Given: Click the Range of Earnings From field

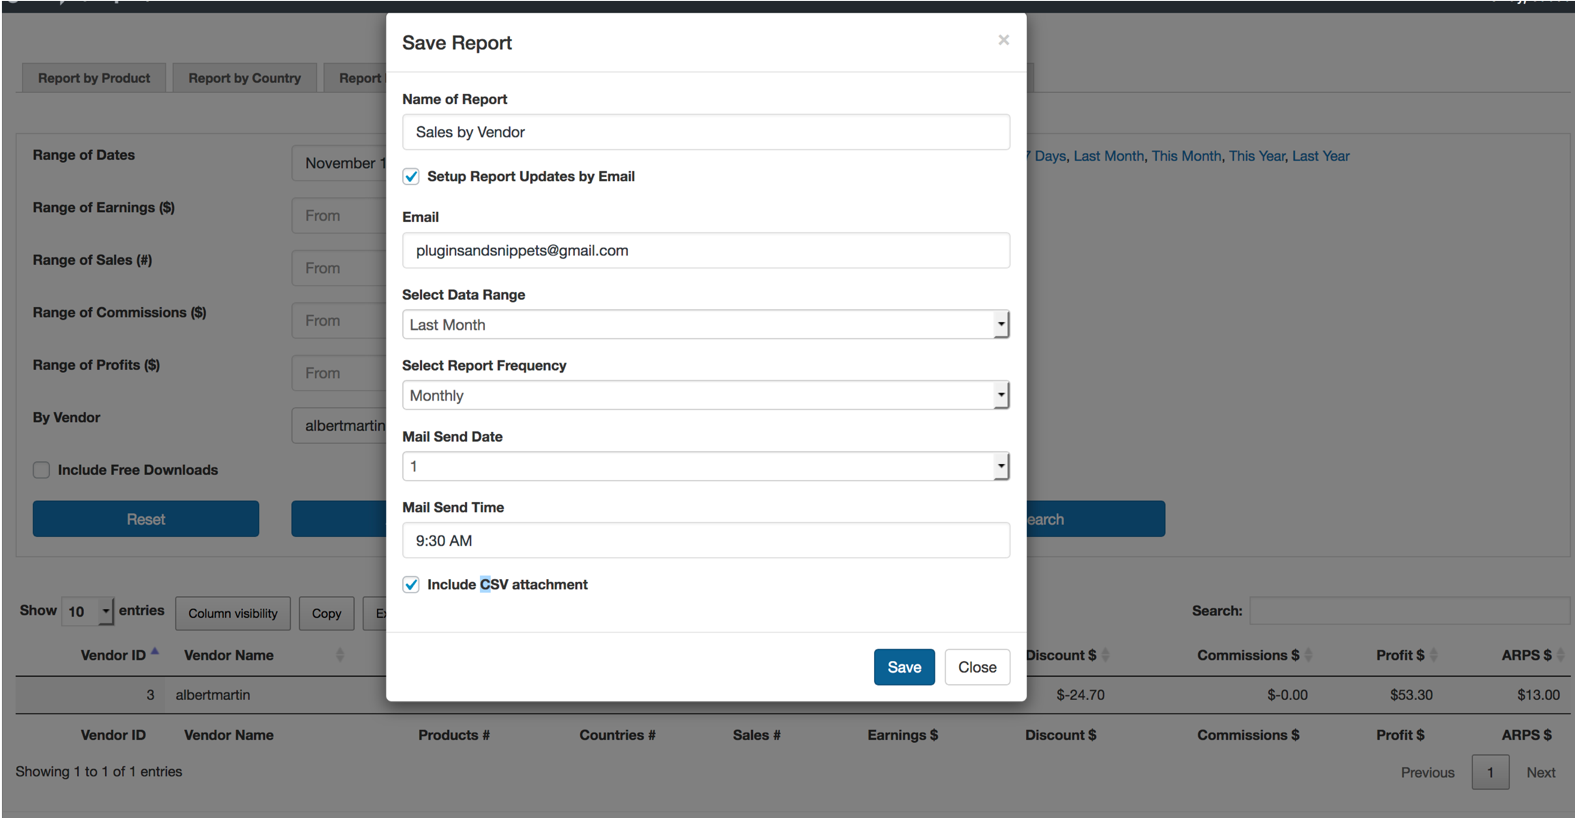Looking at the screenshot, I should [x=339, y=216].
